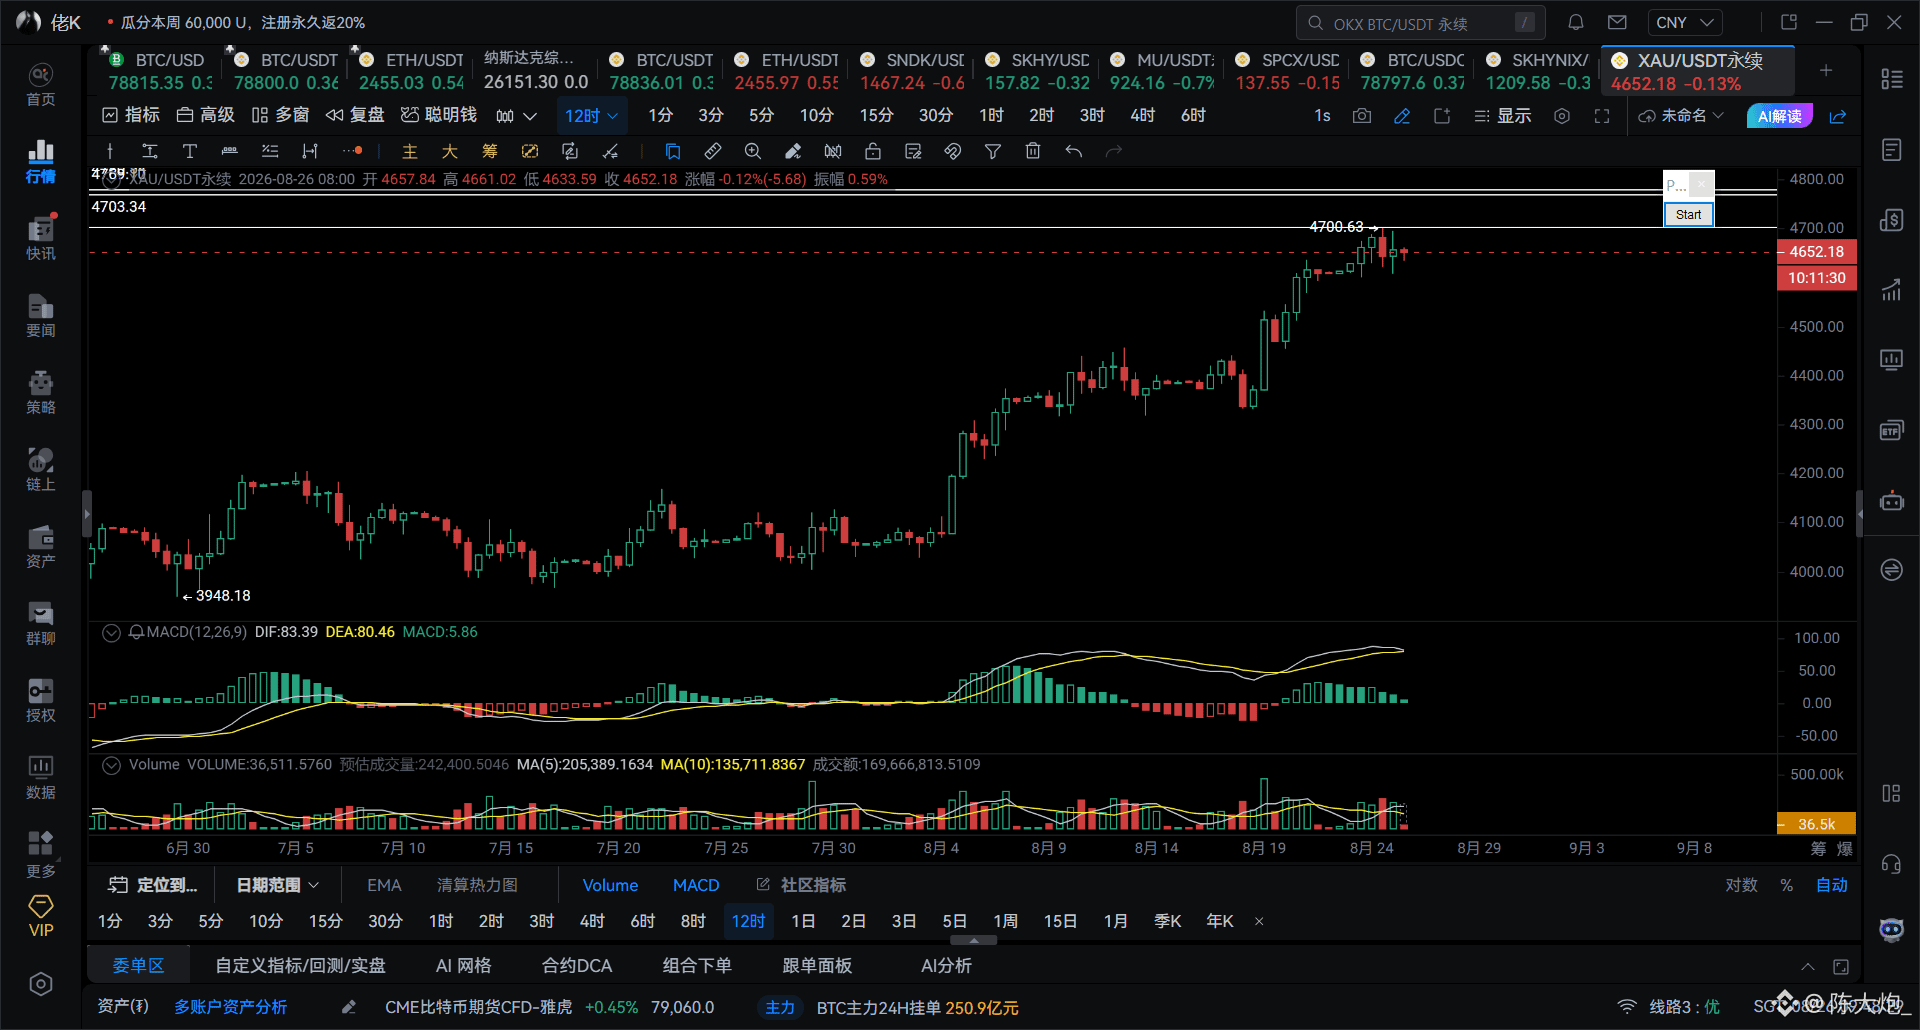1920x1030 pixels.
Task: Click the magnifier zoom-in tool
Action: pos(752,151)
